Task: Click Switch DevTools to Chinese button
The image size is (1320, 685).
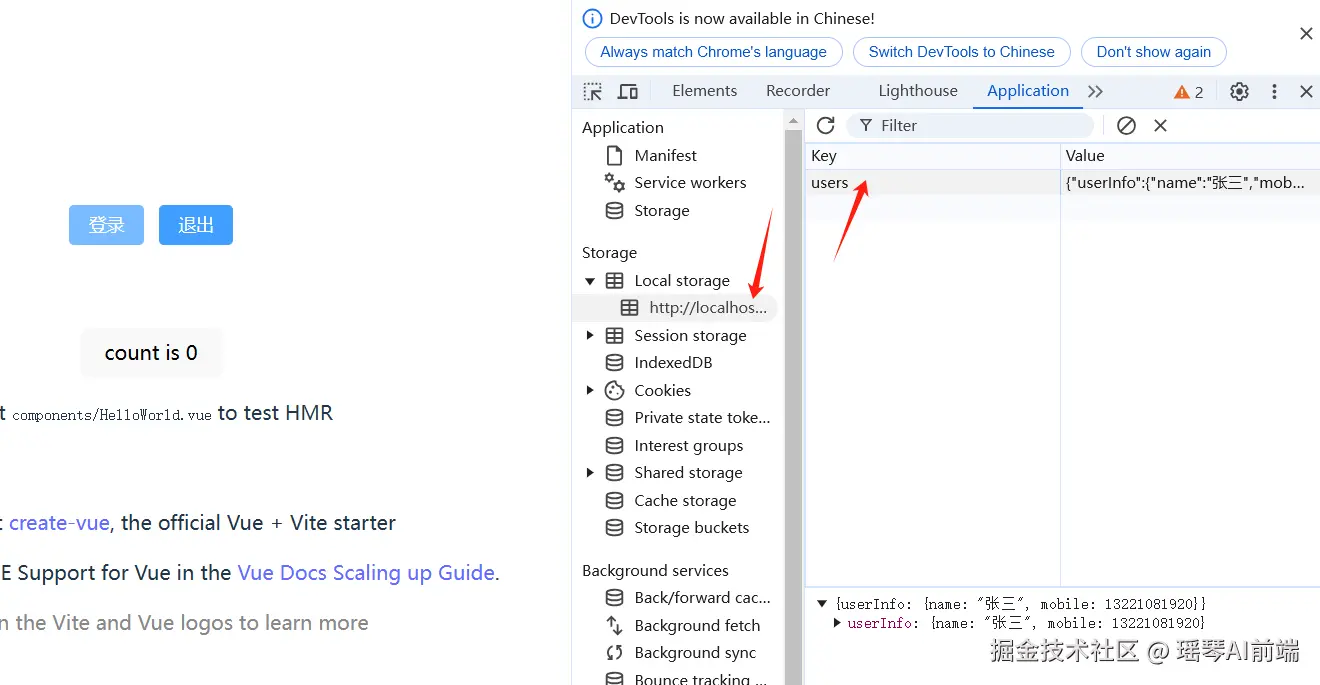Action: coord(962,52)
